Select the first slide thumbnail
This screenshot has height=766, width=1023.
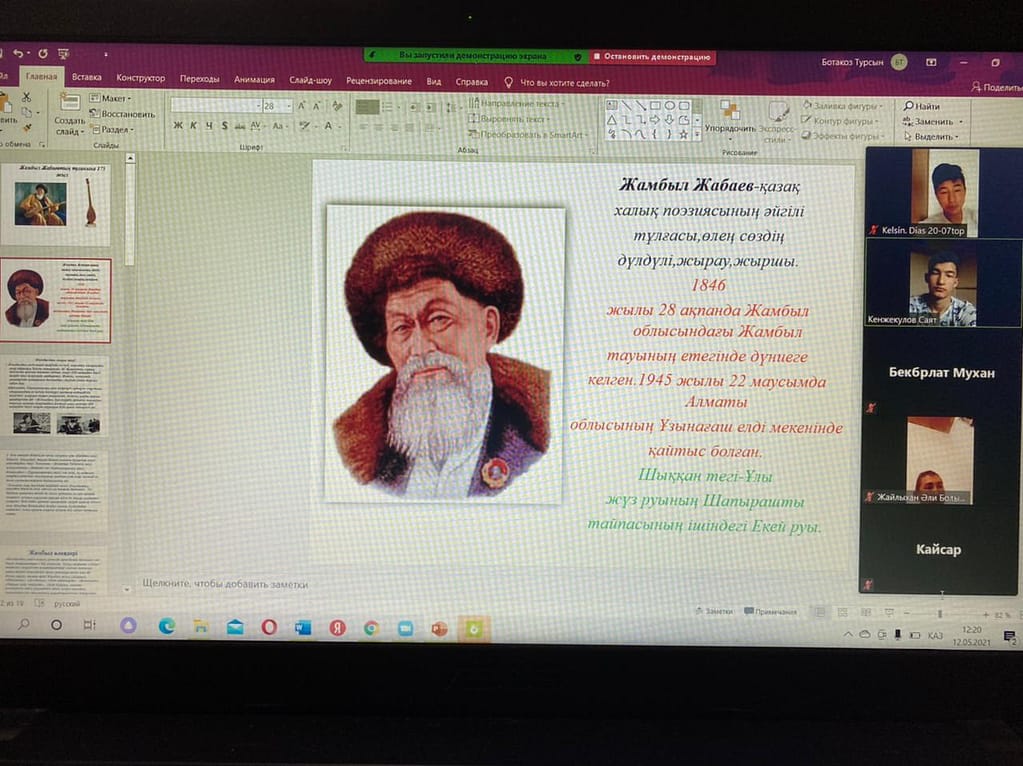pyautogui.click(x=55, y=203)
